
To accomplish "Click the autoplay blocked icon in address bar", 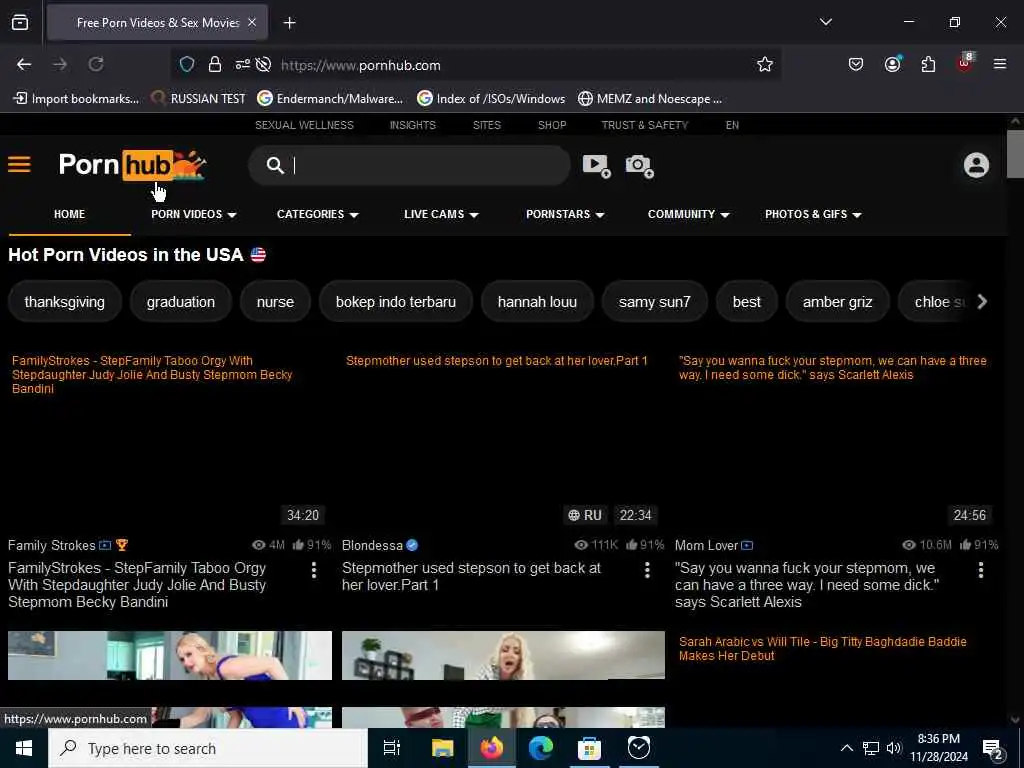I will (x=263, y=65).
